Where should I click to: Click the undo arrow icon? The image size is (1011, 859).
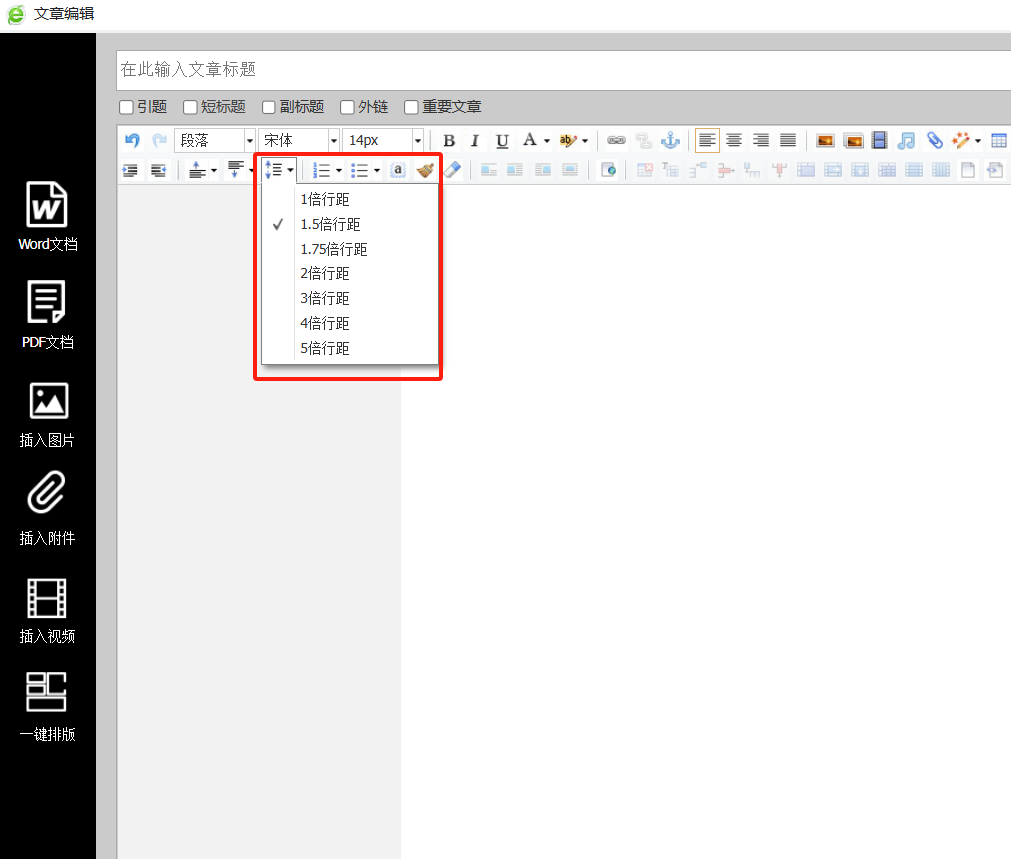click(x=132, y=141)
